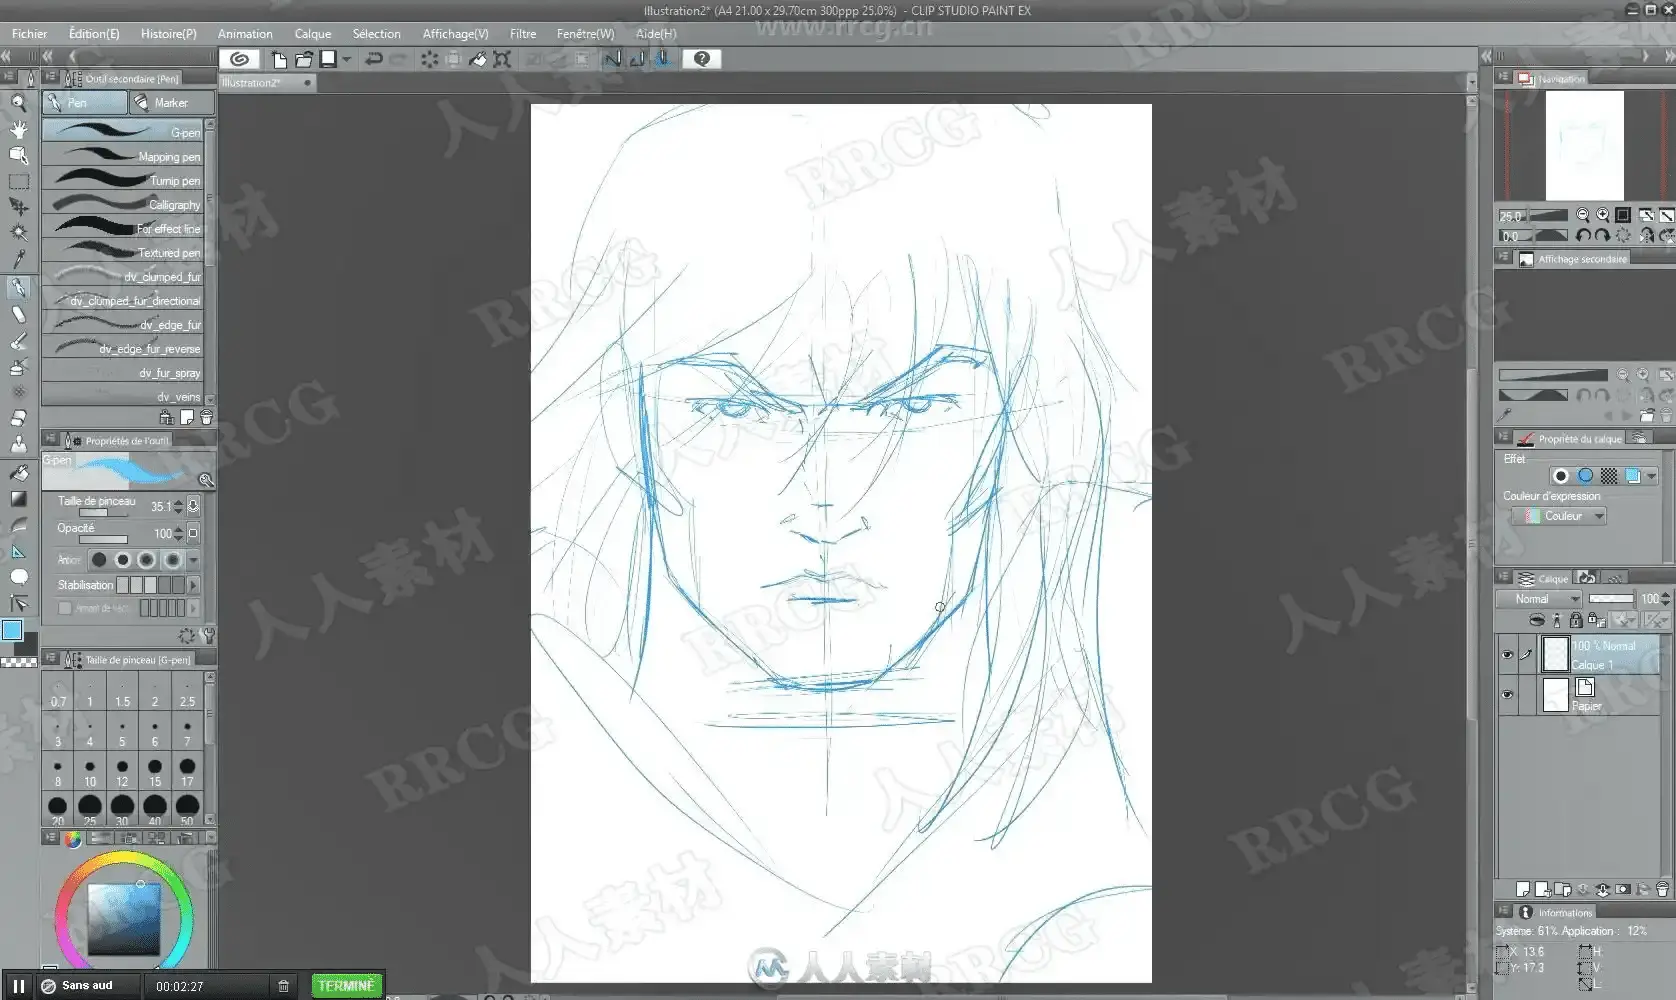Rotate canvas left in Navigation panel

(1583, 236)
